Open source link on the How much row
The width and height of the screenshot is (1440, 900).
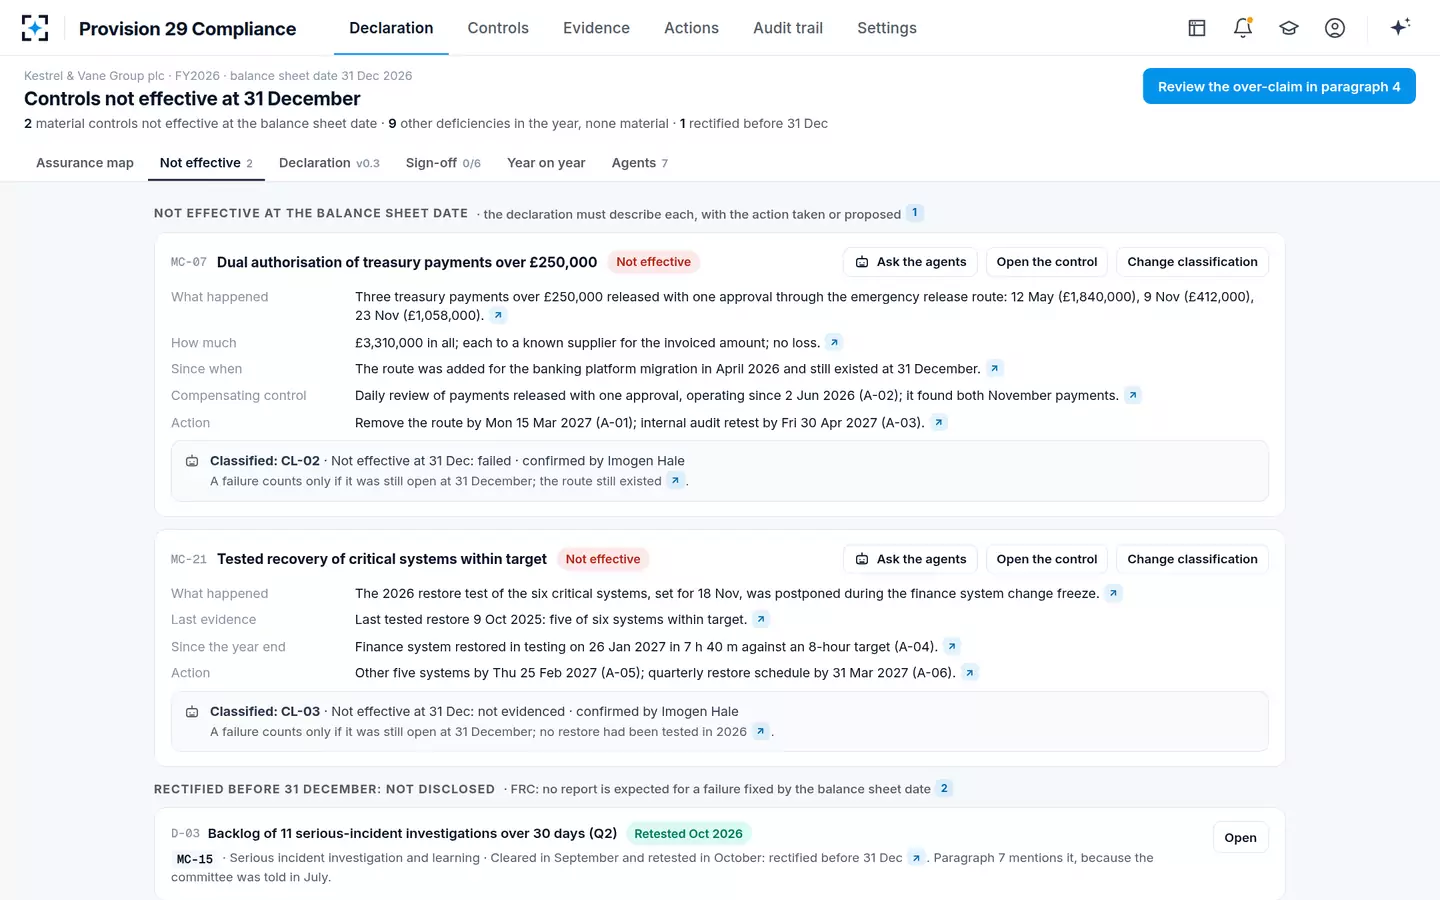834,343
